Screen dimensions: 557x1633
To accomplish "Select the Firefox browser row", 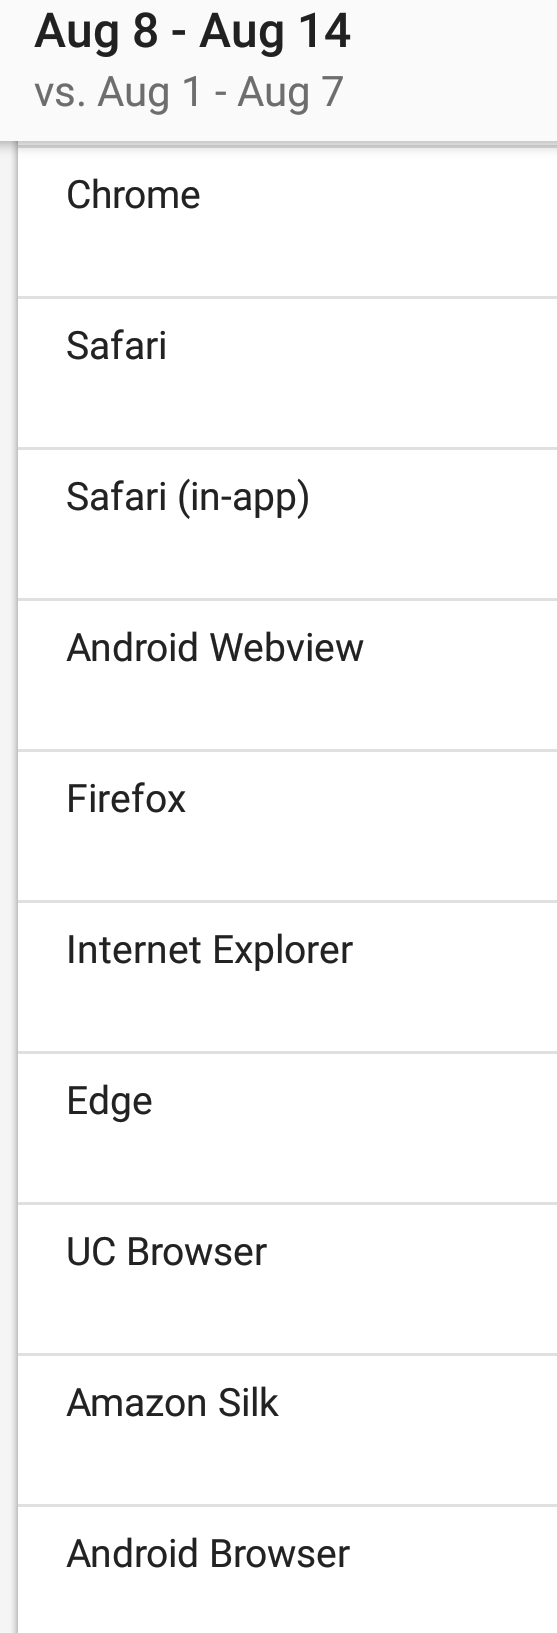I will point(287,826).
